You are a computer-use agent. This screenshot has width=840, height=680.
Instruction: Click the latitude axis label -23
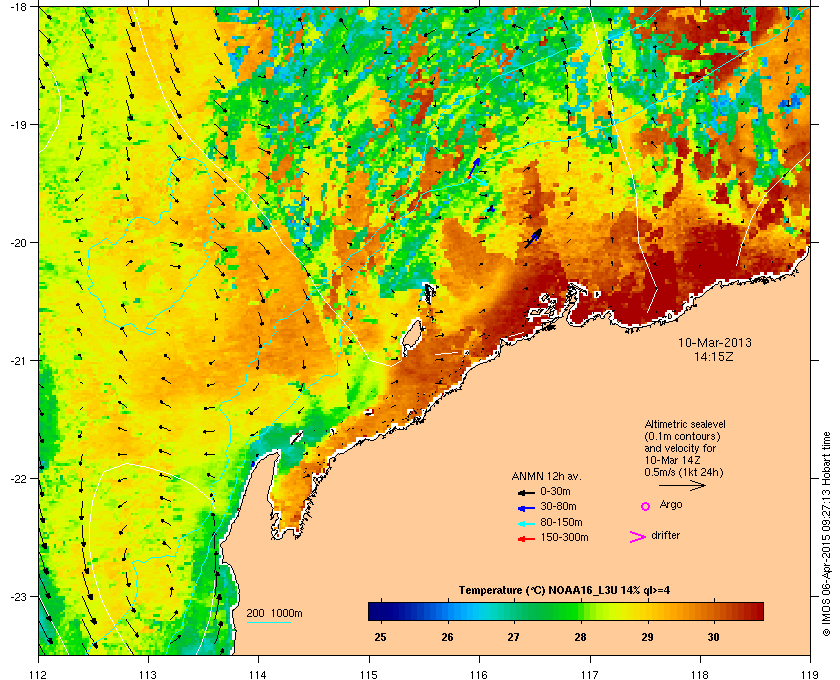pos(18,596)
